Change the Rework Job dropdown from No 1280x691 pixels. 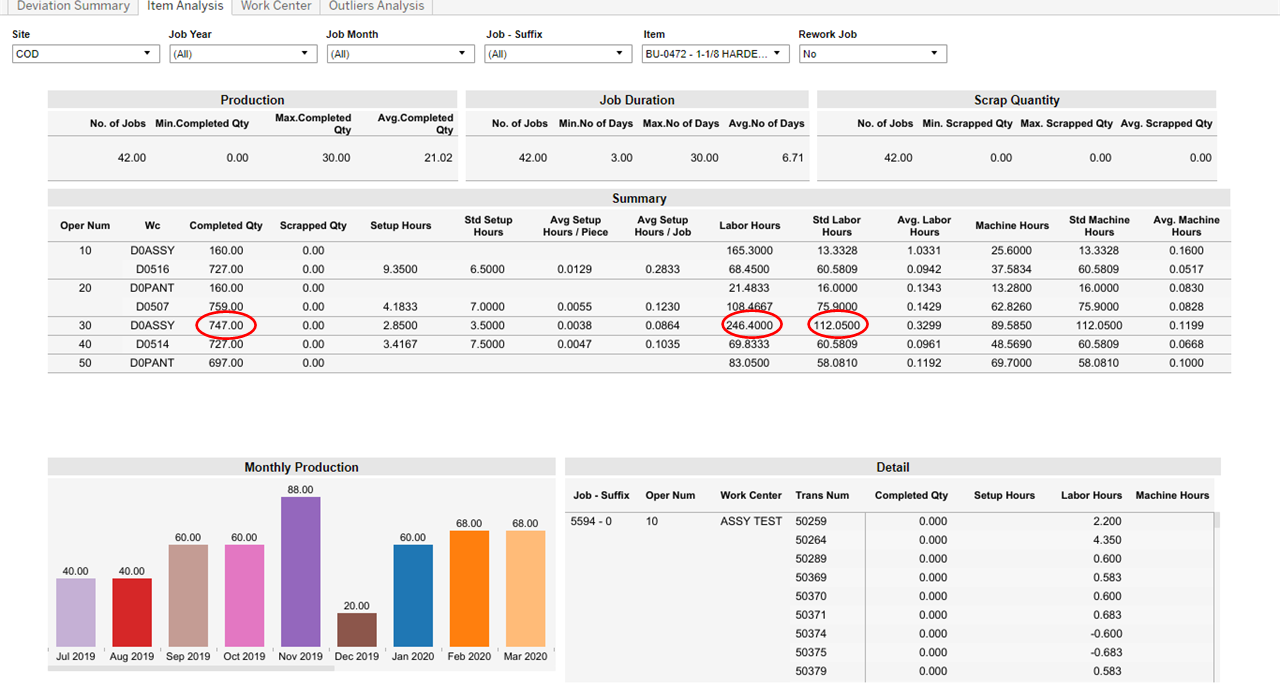(x=872, y=54)
